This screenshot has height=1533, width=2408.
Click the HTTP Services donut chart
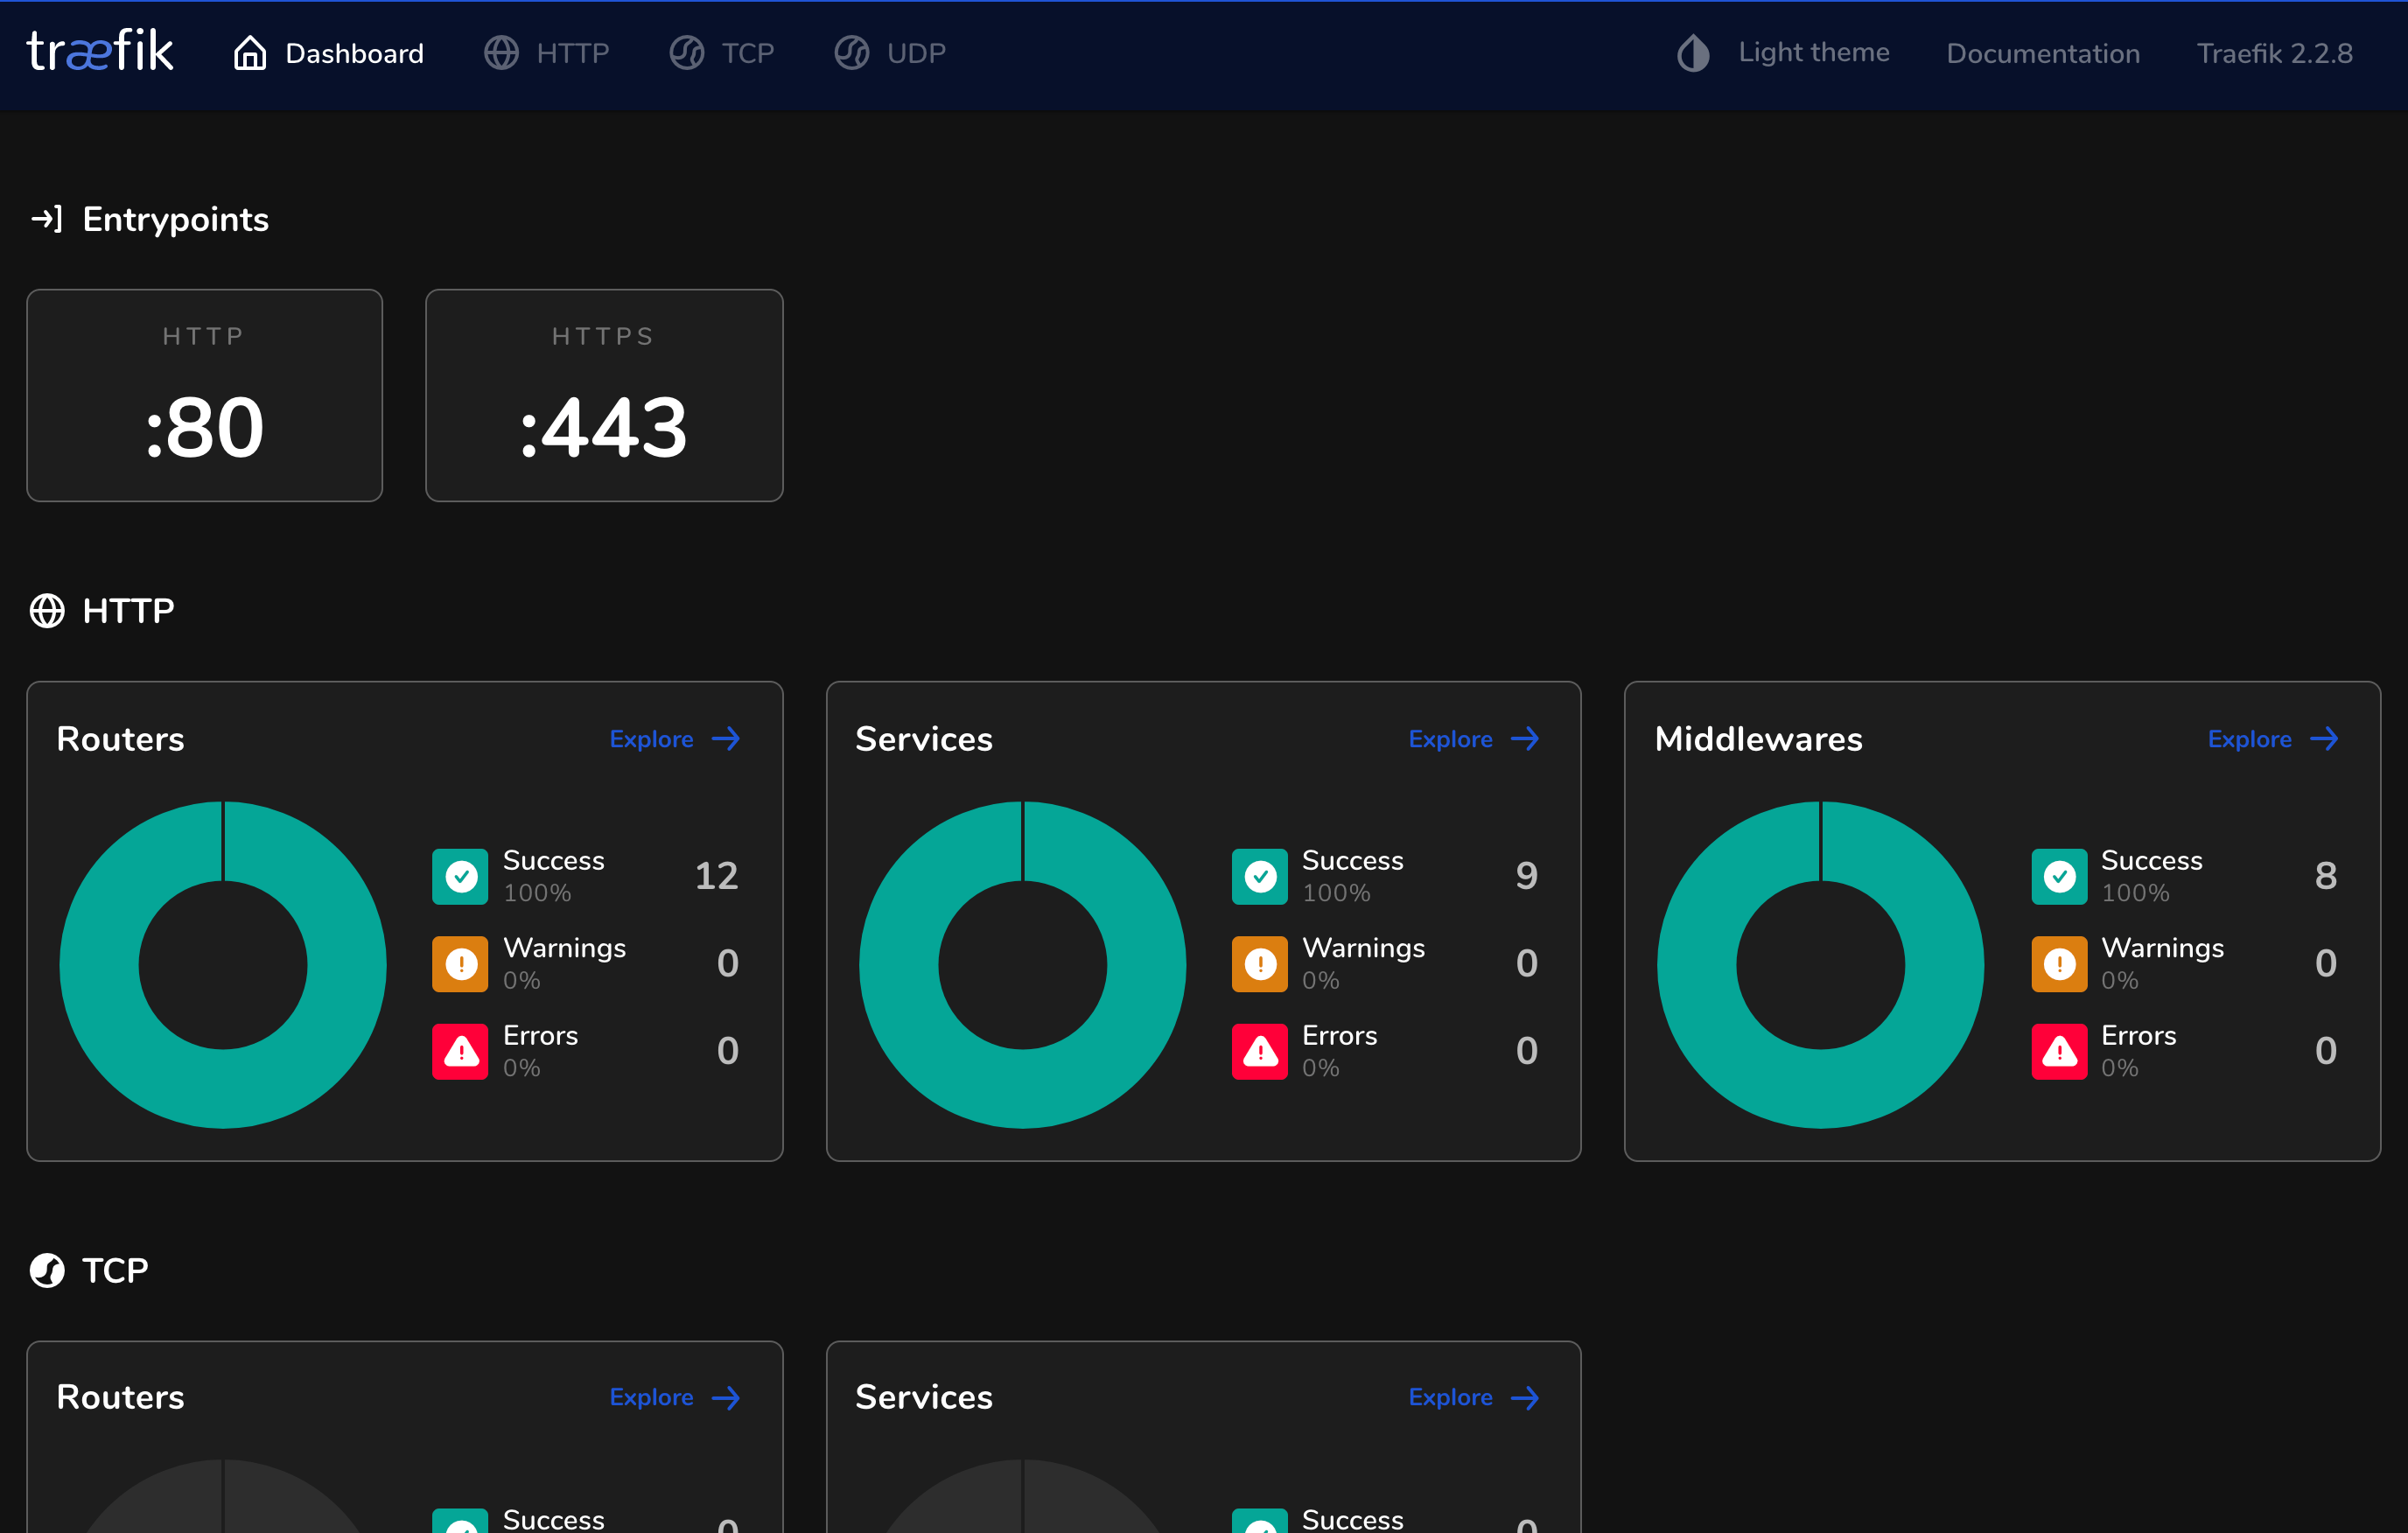click(1022, 964)
